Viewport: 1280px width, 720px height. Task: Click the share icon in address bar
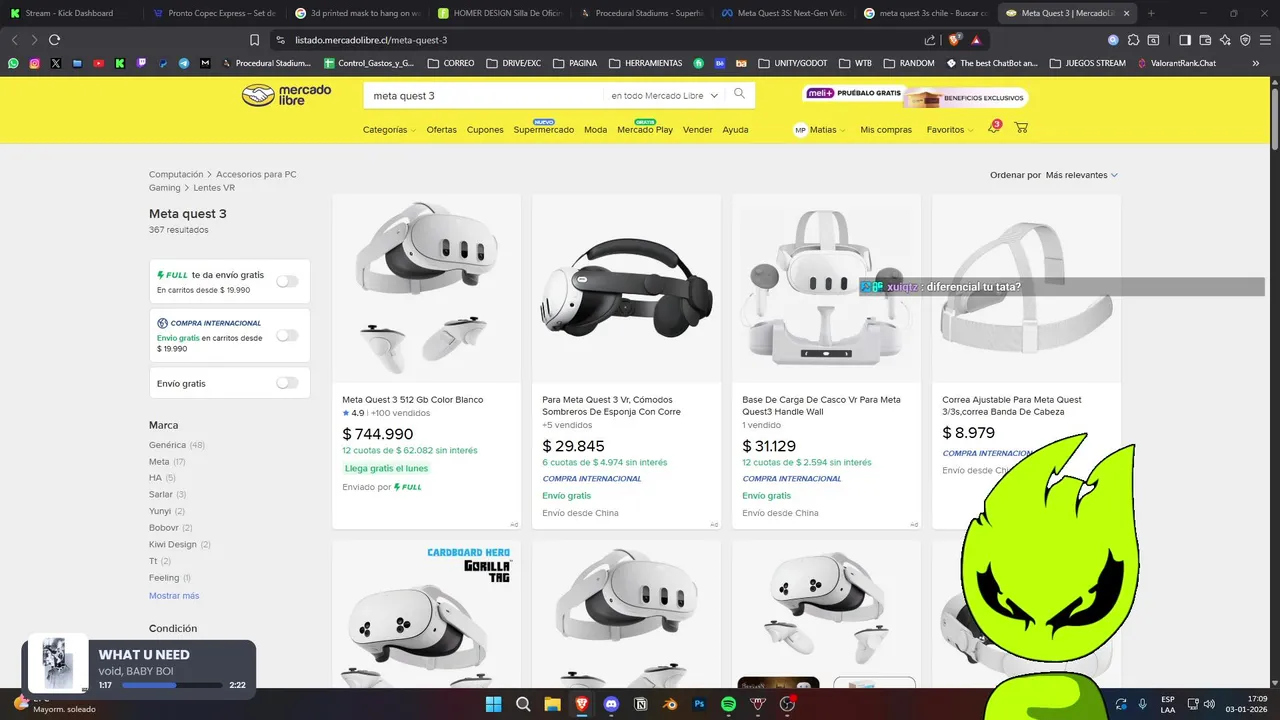[x=930, y=40]
